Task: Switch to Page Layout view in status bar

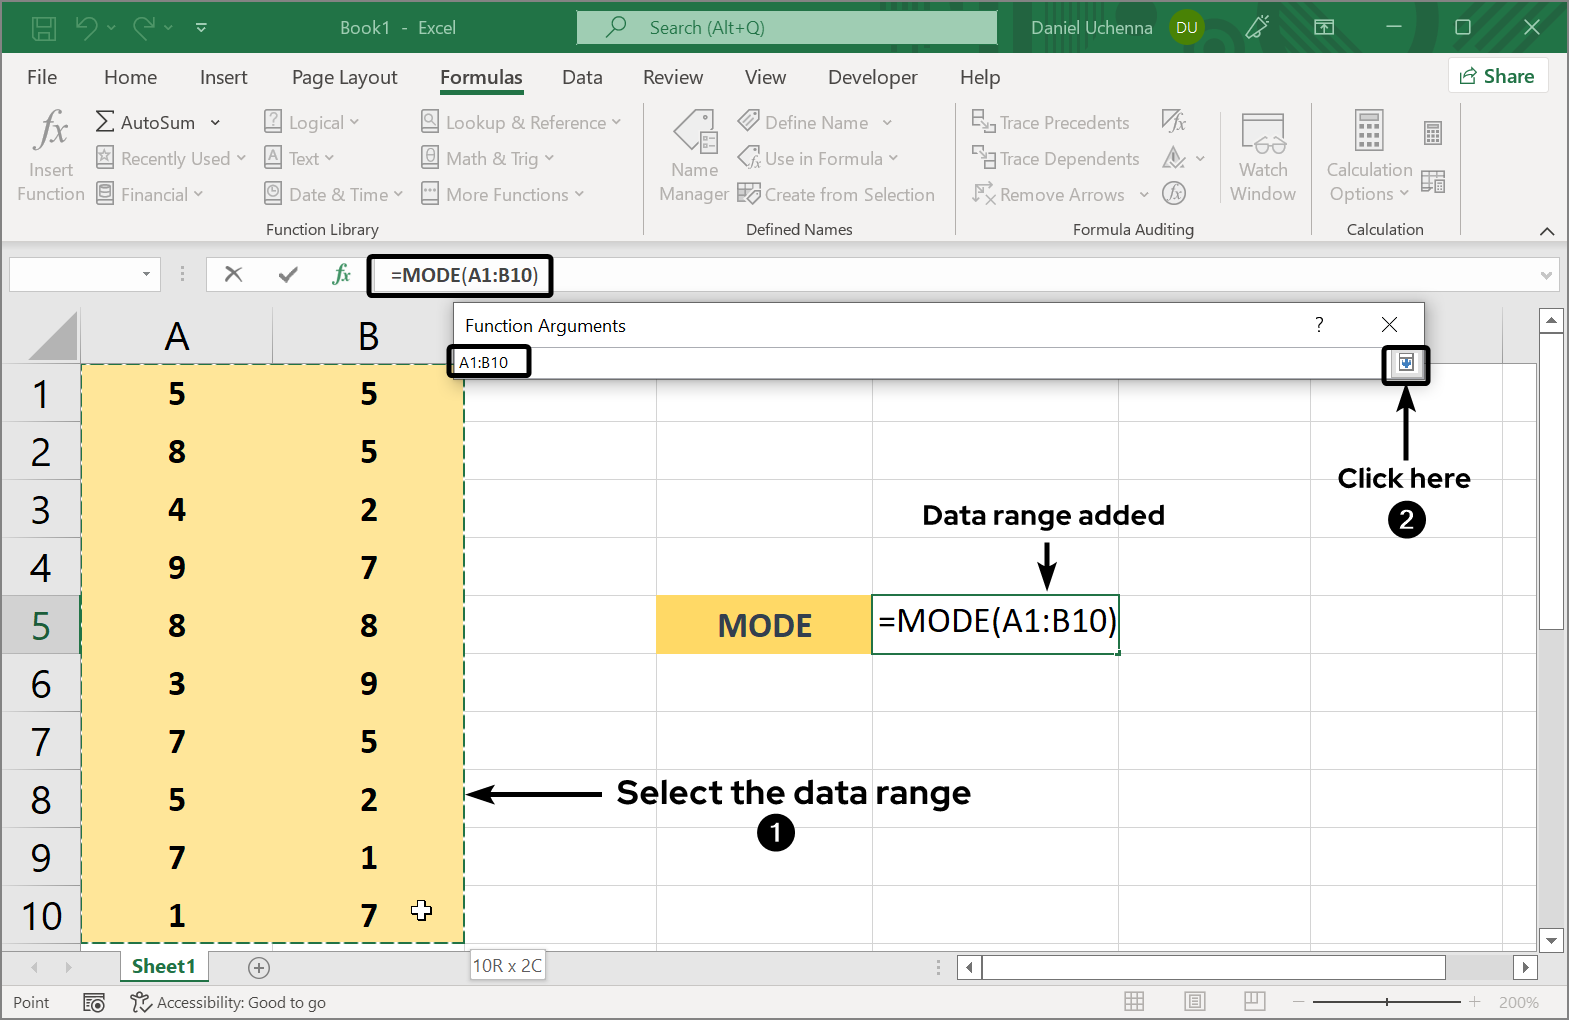Action: (1194, 1002)
